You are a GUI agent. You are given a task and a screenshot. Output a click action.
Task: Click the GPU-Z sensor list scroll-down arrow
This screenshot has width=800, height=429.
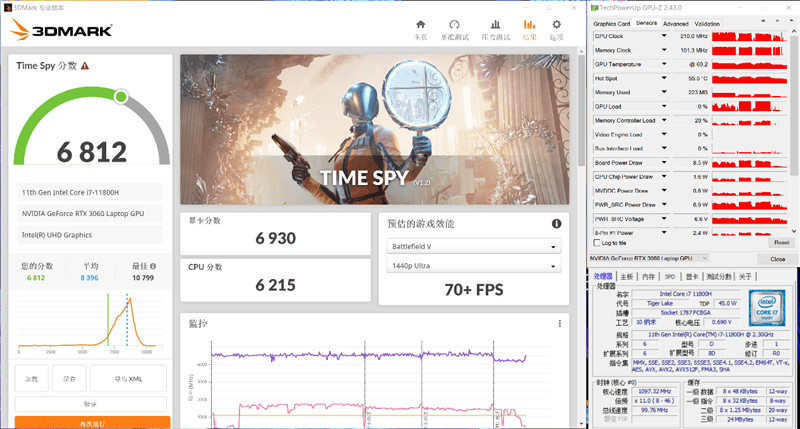pyautogui.click(x=794, y=231)
